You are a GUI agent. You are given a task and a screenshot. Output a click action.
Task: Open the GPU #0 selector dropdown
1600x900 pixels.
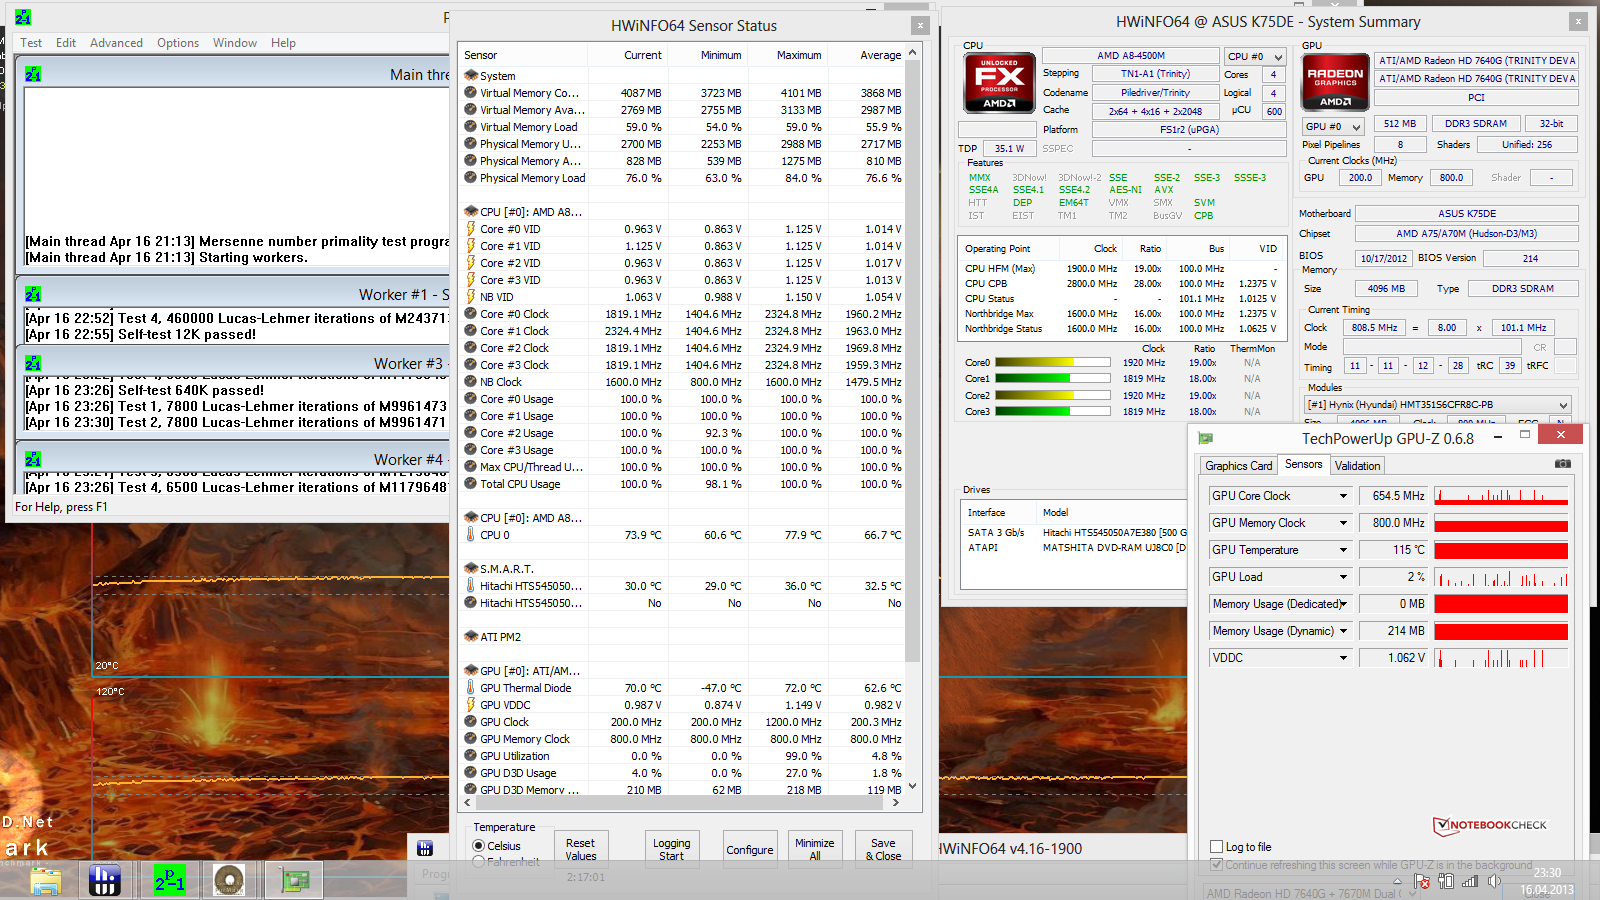1333,127
